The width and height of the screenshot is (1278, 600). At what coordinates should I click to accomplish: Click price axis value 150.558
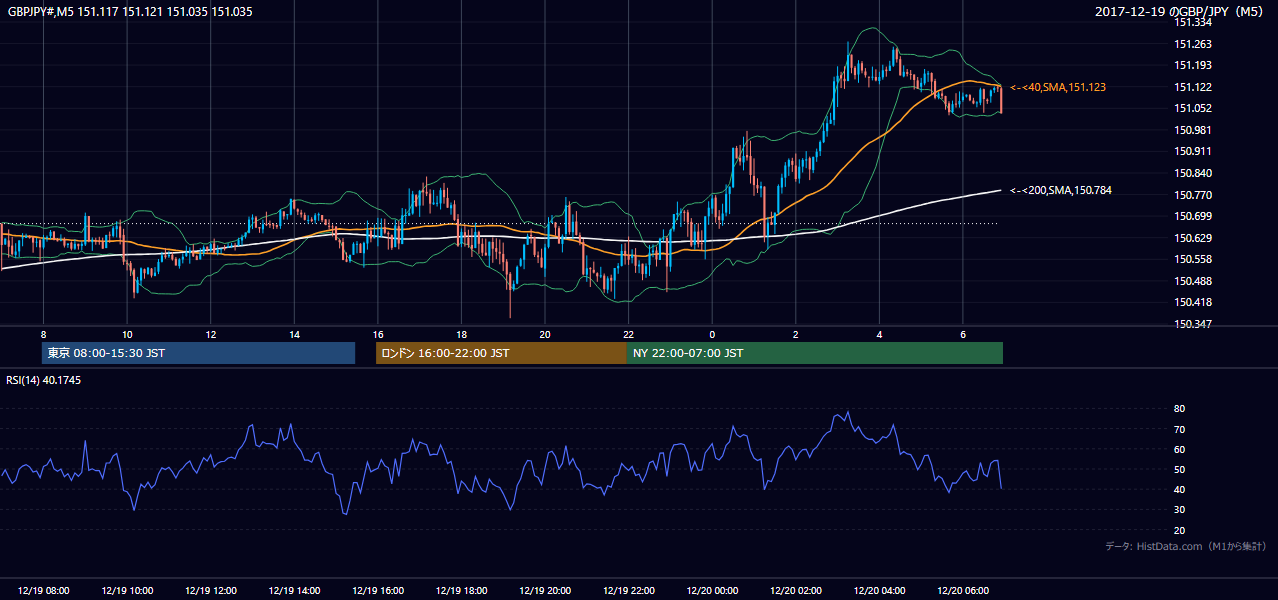[x=1193, y=259]
